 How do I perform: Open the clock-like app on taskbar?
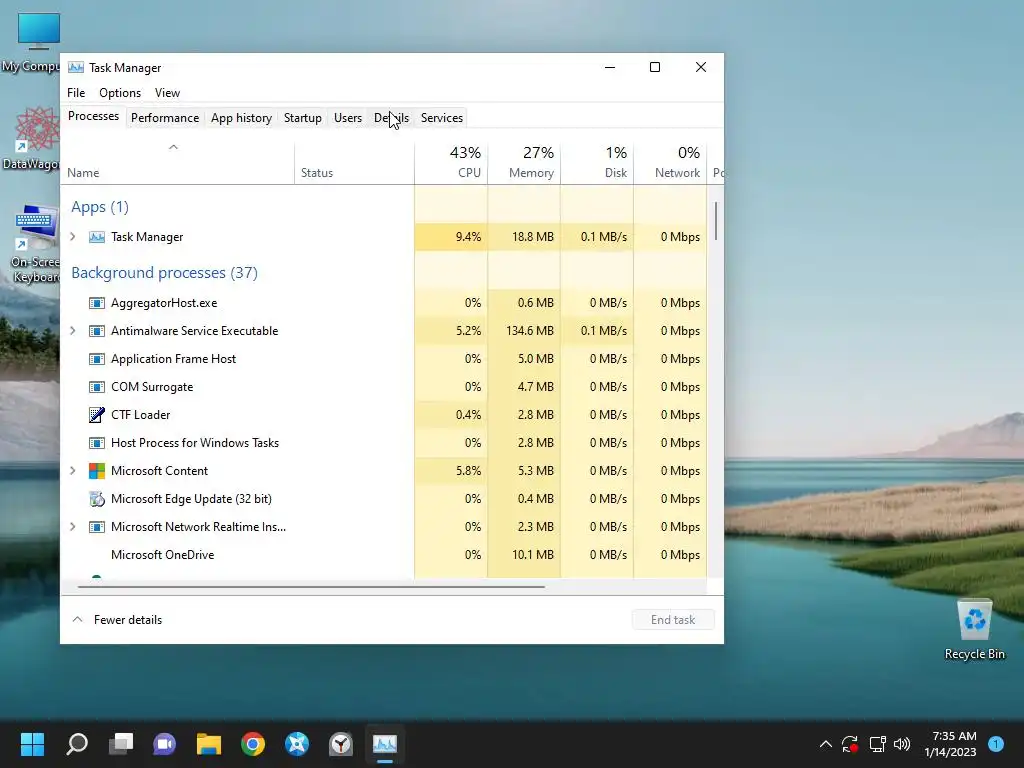click(x=341, y=744)
